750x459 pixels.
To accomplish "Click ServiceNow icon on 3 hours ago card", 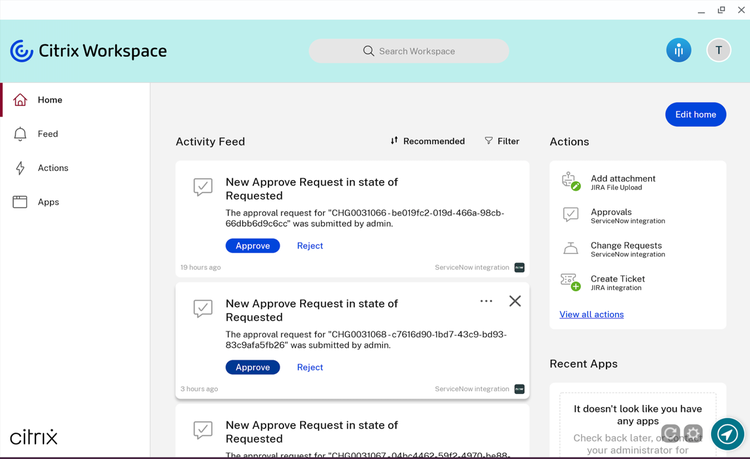I will 519,389.
